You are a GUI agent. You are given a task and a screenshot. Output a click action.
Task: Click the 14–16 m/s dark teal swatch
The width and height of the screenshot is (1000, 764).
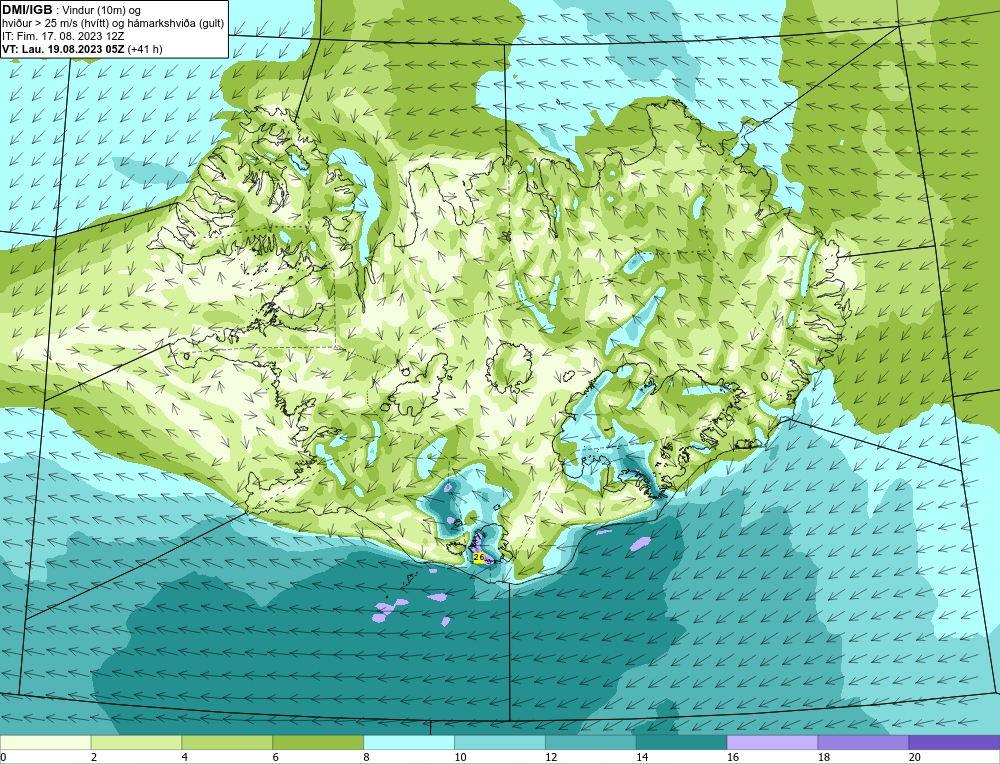[x=682, y=743]
